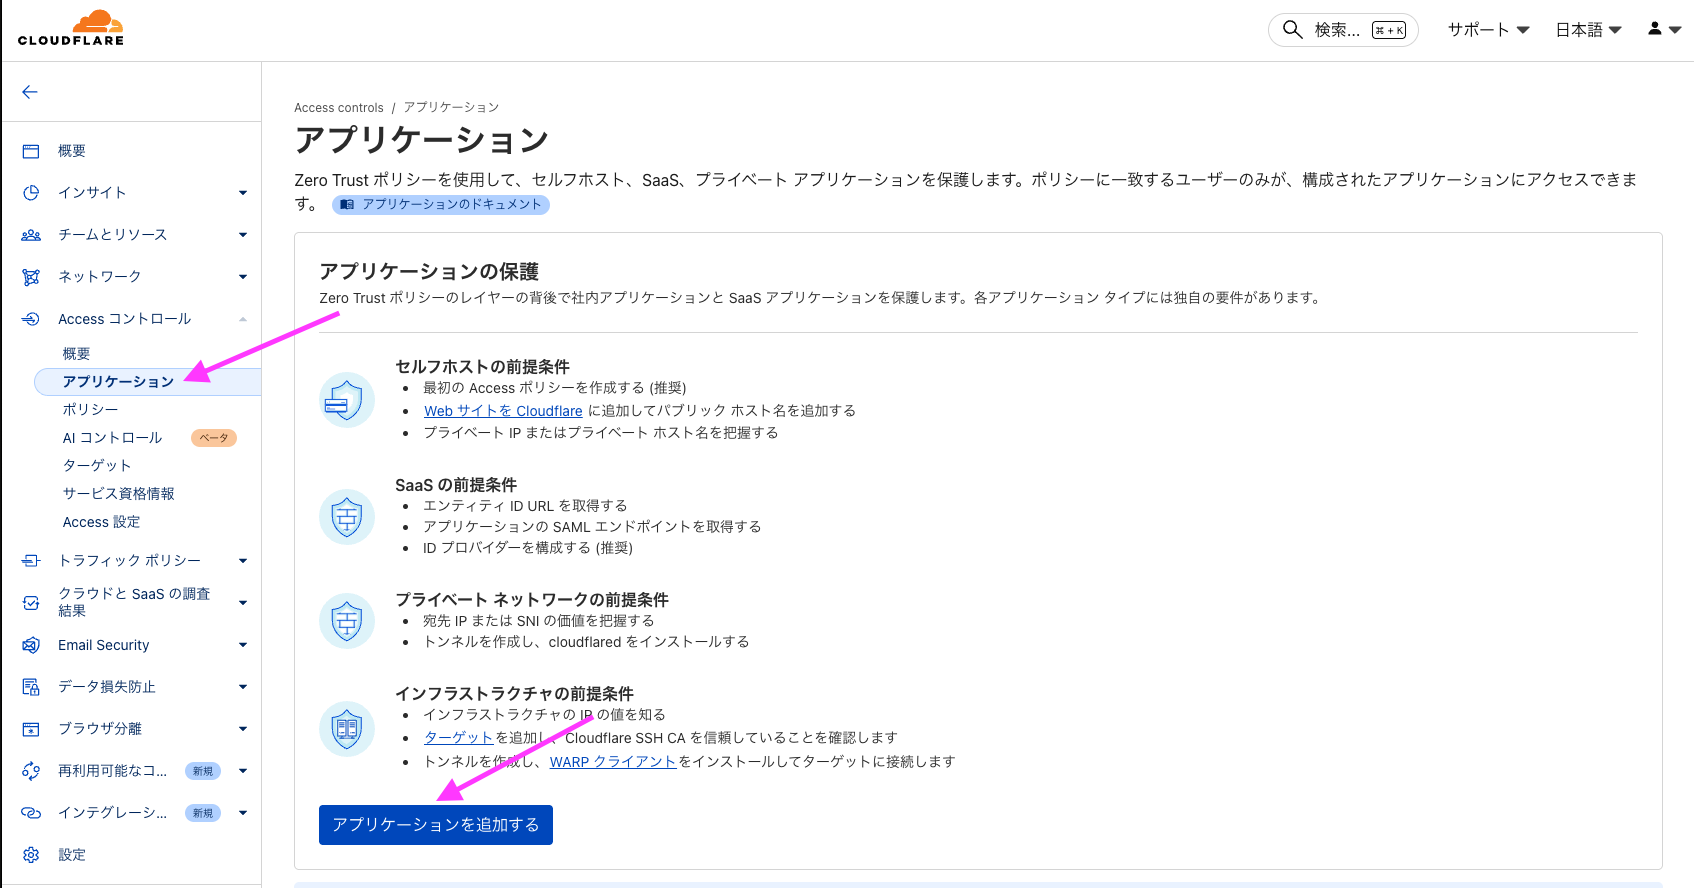Open 概要 under Access コントロール
1694x888 pixels.
click(x=76, y=354)
